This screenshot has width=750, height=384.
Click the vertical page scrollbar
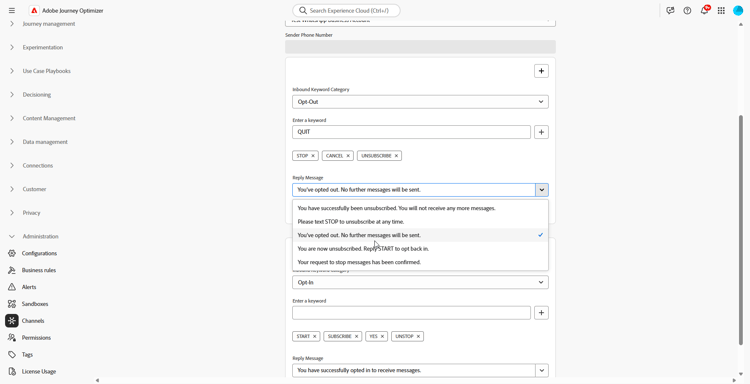741,230
